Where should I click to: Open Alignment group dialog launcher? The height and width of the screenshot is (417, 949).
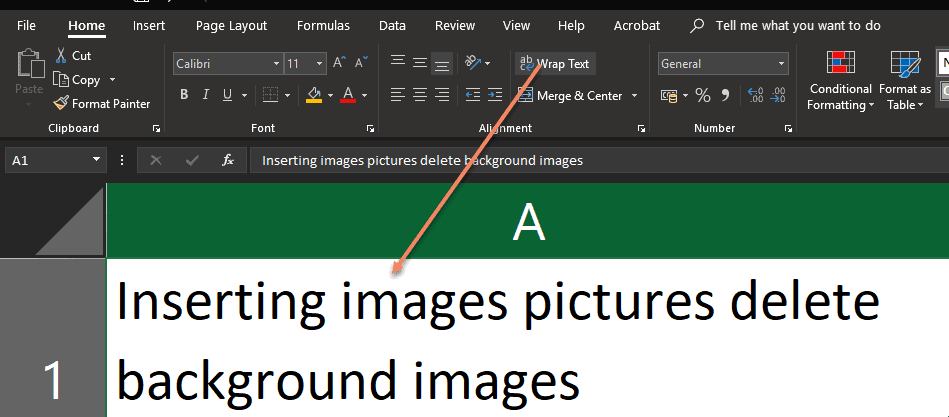[641, 128]
